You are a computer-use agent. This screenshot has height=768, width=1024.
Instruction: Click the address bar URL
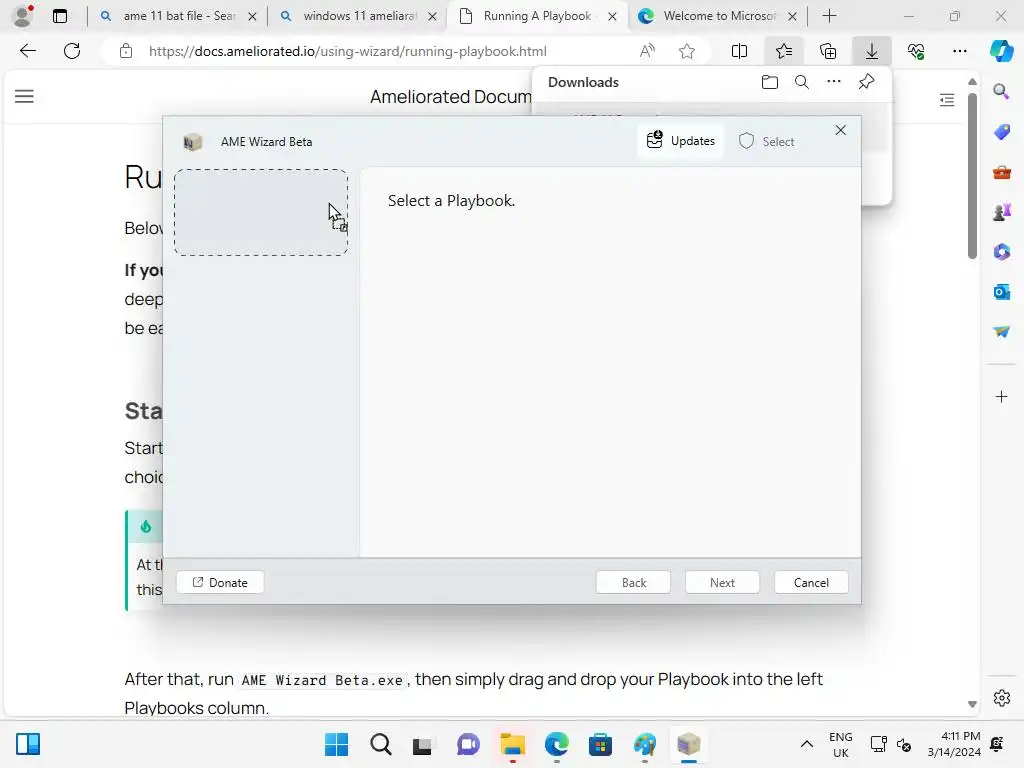pyautogui.click(x=347, y=51)
